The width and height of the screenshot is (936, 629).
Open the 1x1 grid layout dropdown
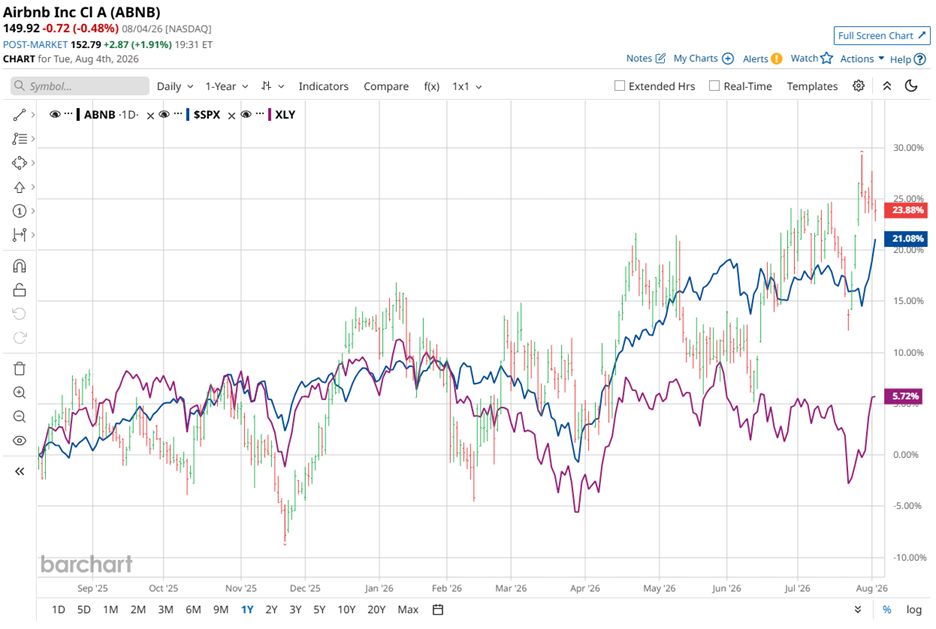coord(467,86)
